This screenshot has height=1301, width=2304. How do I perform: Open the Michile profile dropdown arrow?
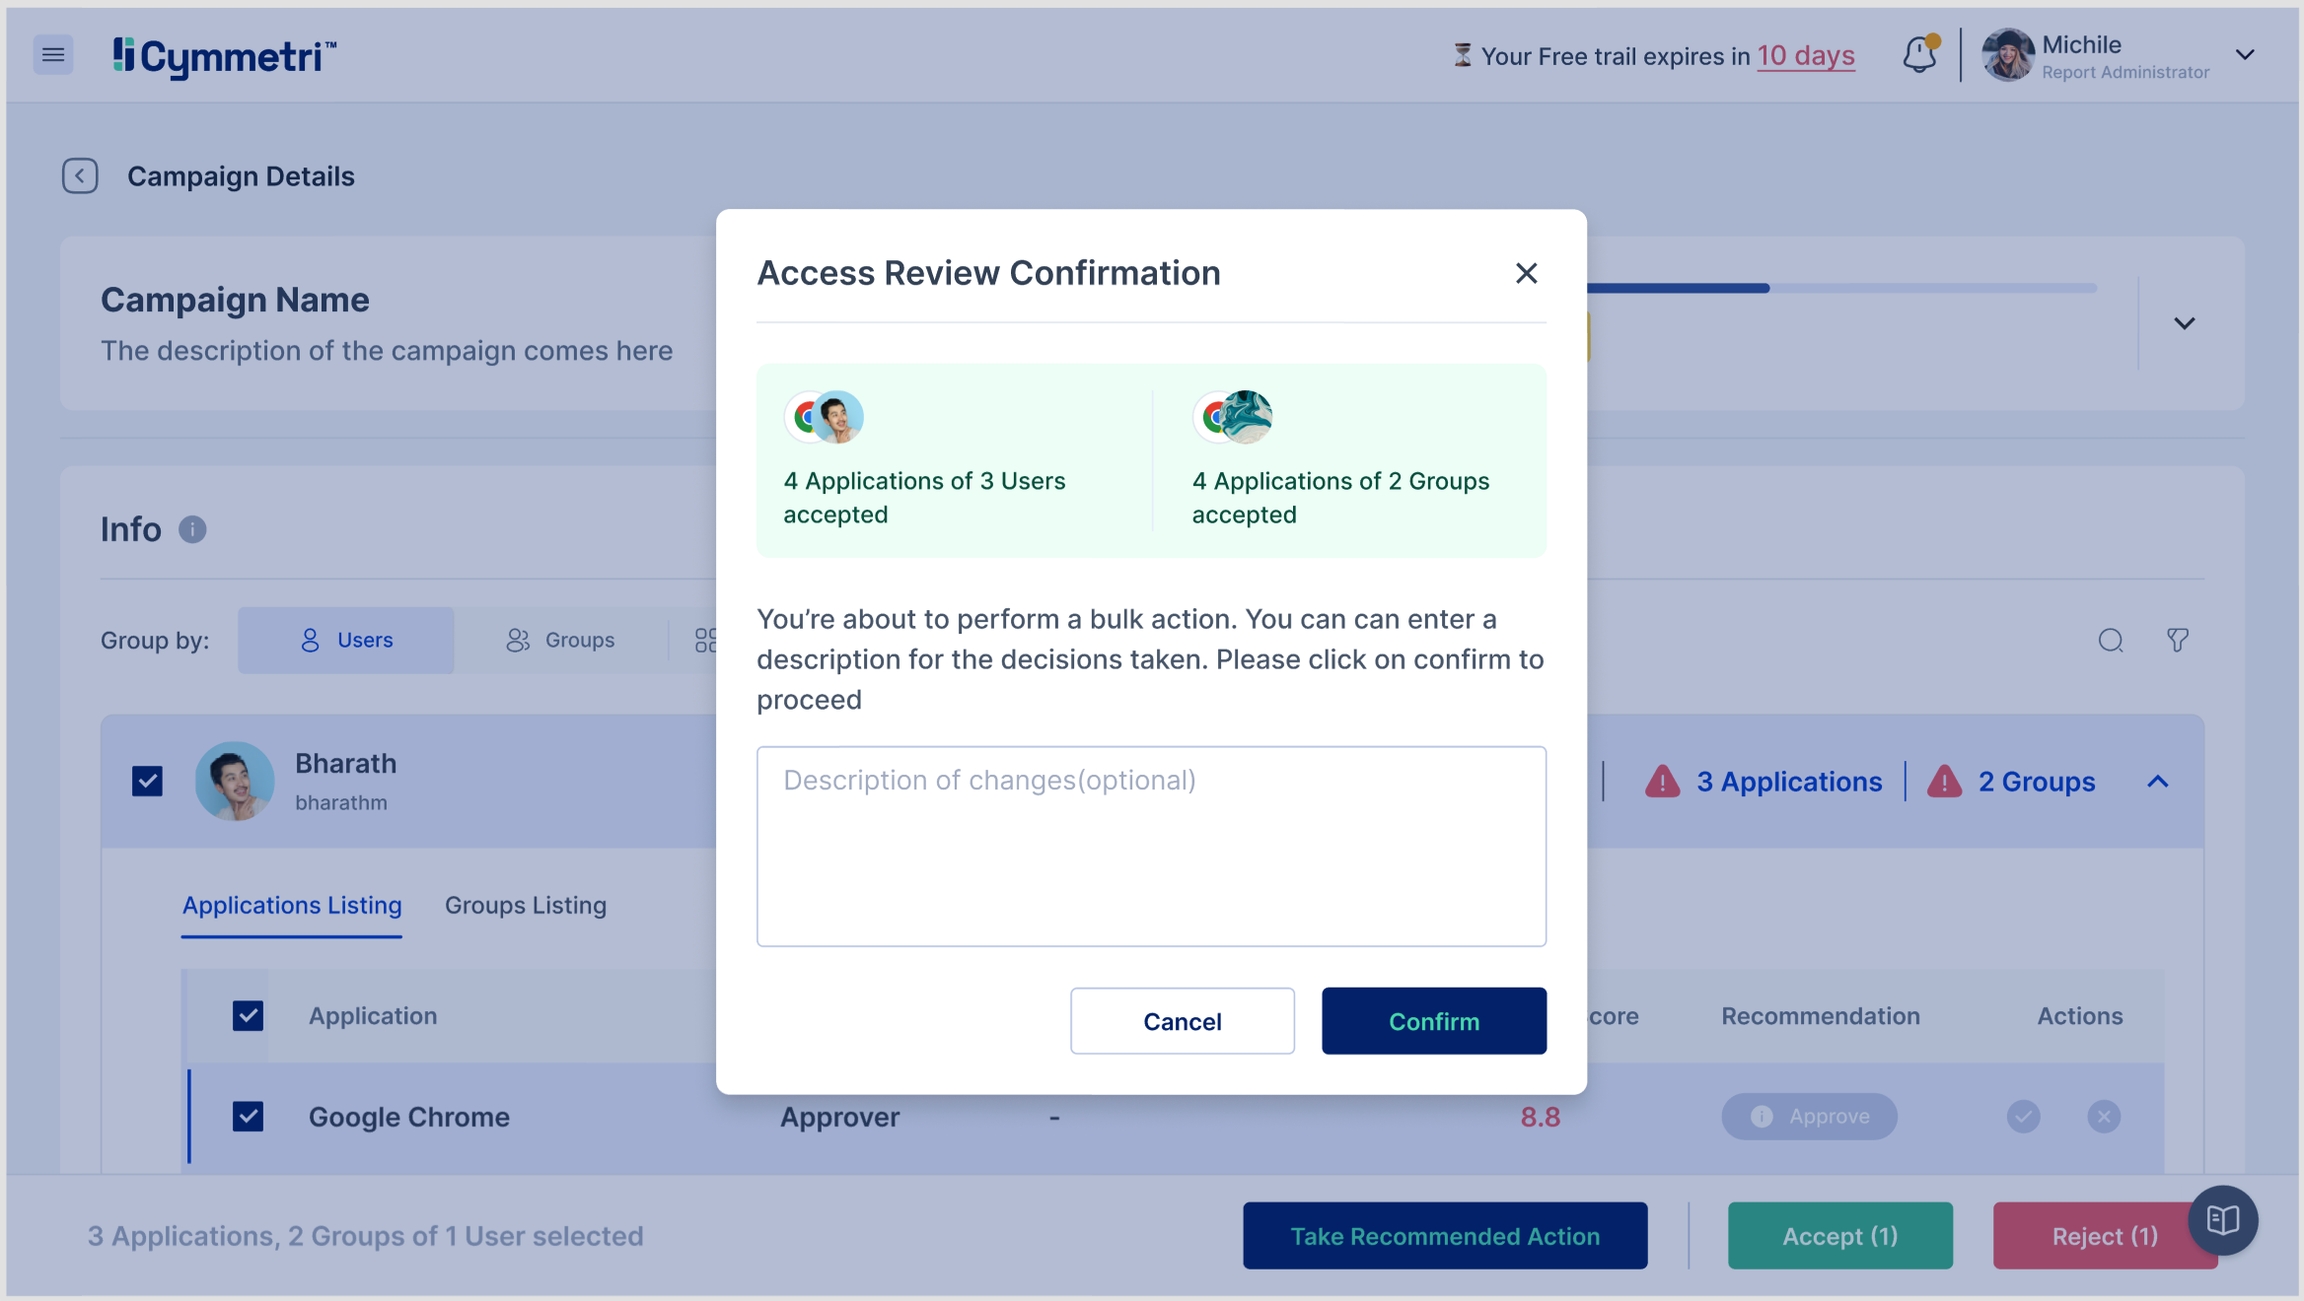tap(2245, 55)
